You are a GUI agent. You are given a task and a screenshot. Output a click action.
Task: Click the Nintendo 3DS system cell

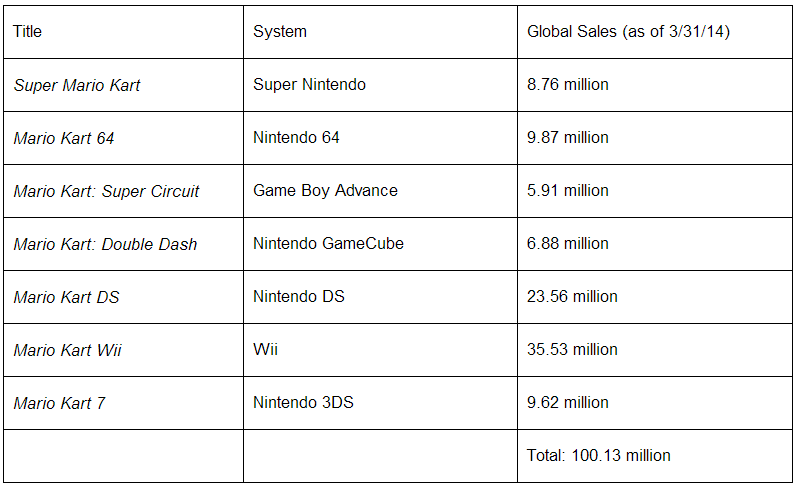[303, 403]
